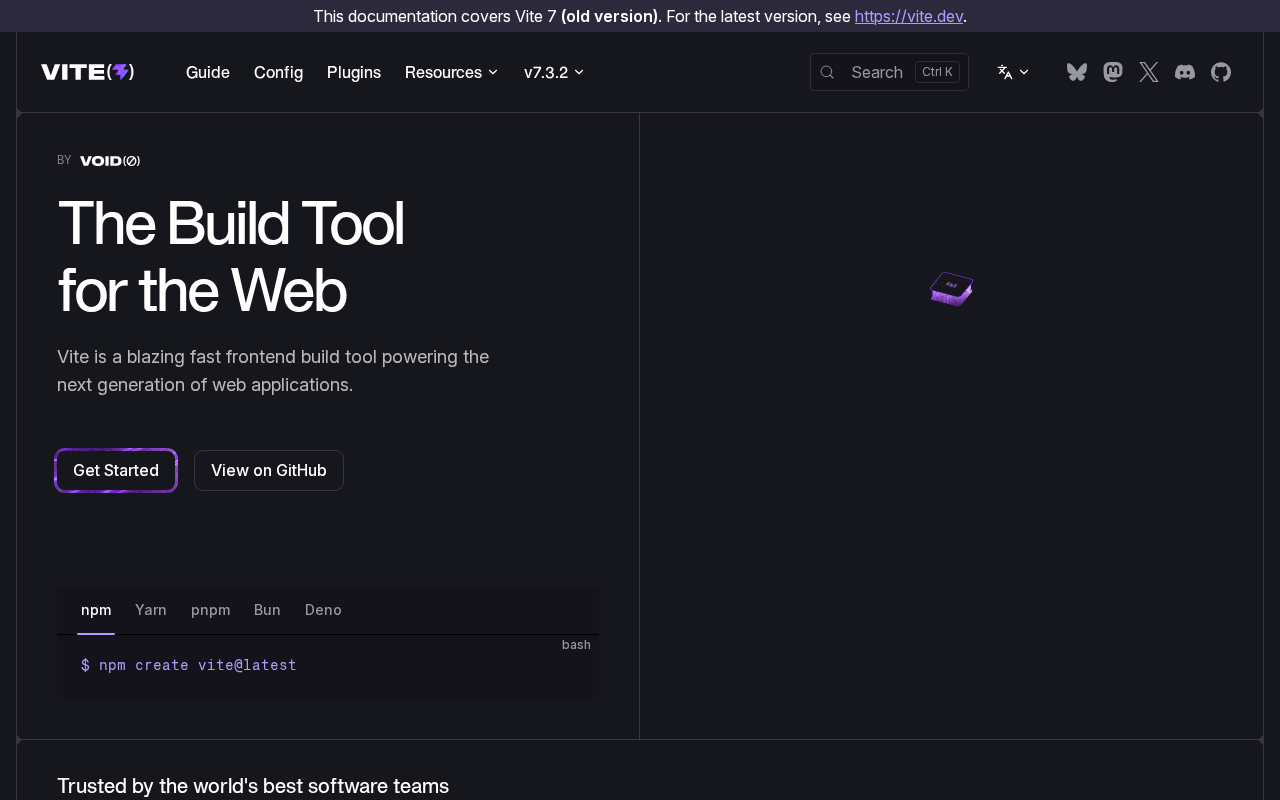The height and width of the screenshot is (800, 1280).
Task: Open the GitHub repository icon
Action: [x=1221, y=72]
